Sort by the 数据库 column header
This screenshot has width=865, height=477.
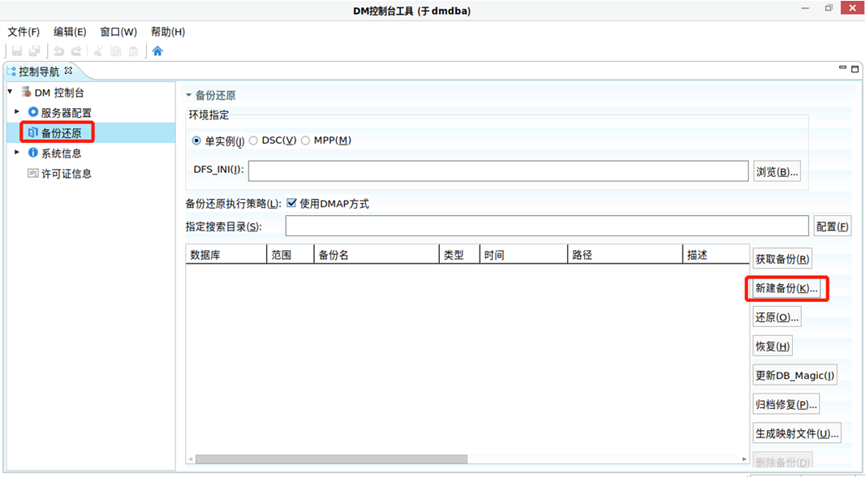226,255
